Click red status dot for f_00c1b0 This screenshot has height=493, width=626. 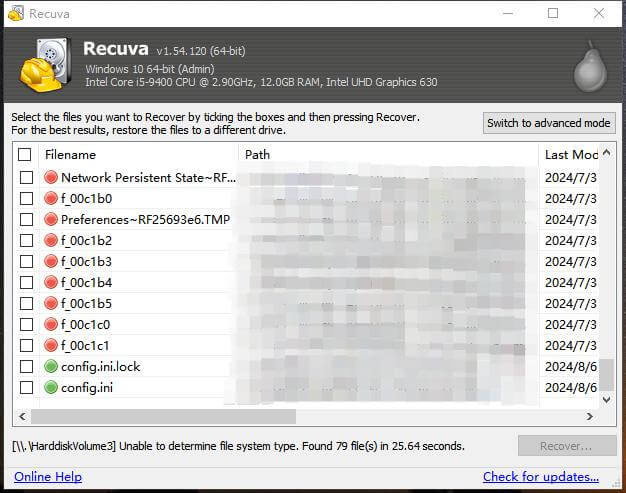point(51,198)
